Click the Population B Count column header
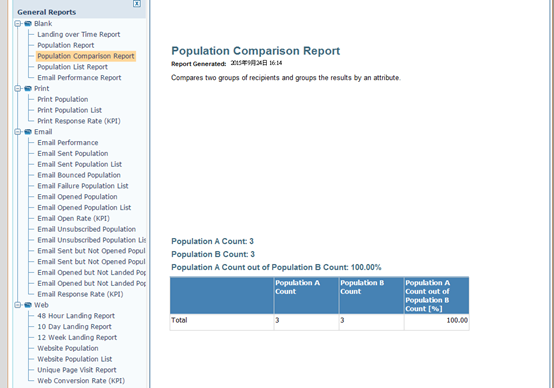 371,295
